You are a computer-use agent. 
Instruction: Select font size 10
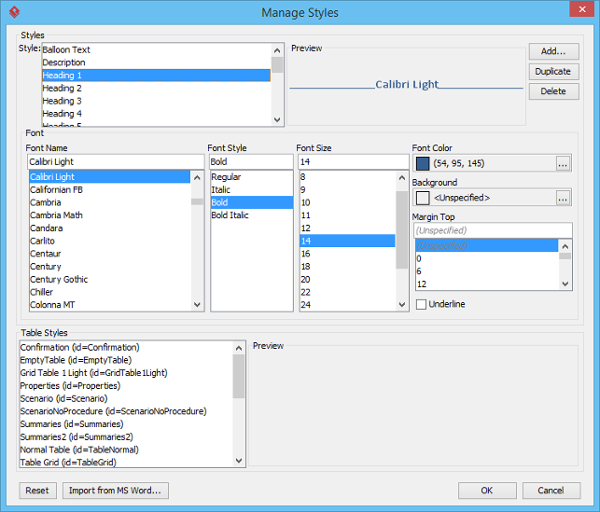coord(347,202)
